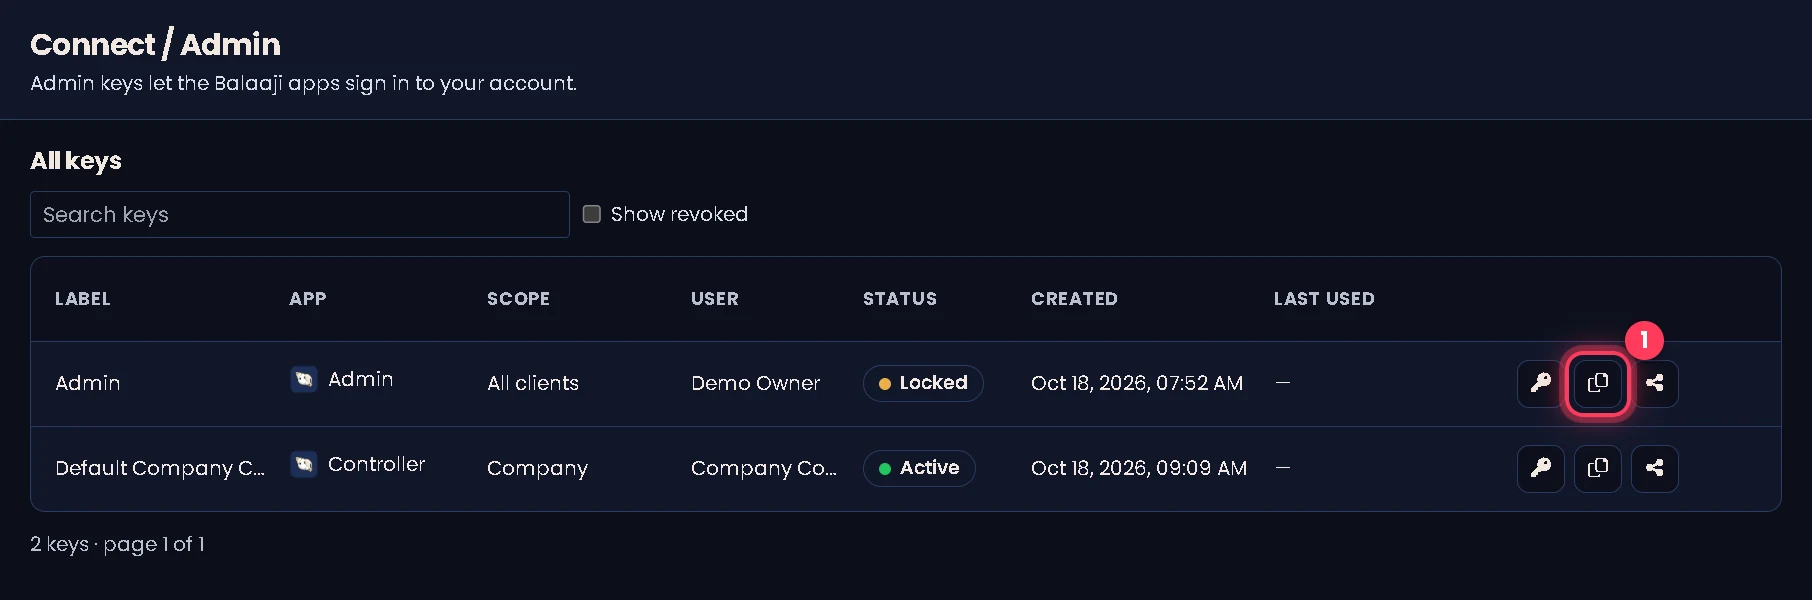Click the Locked status badge
Viewport: 1812px width, 600px height.
tap(923, 383)
